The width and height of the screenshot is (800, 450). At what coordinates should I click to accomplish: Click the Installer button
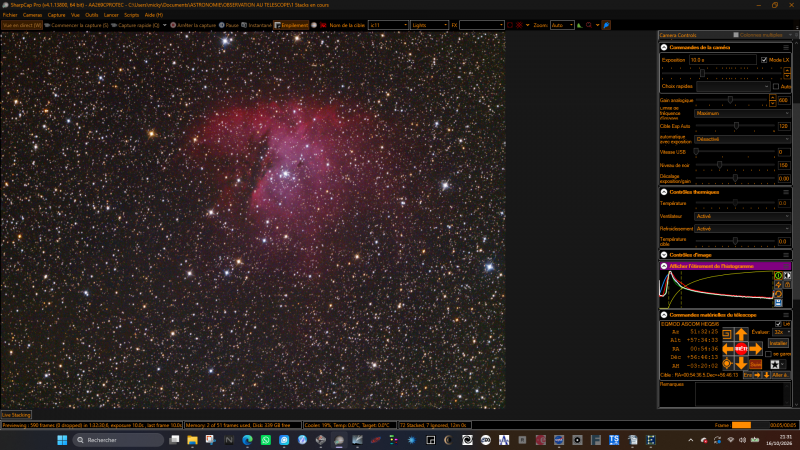tap(778, 343)
